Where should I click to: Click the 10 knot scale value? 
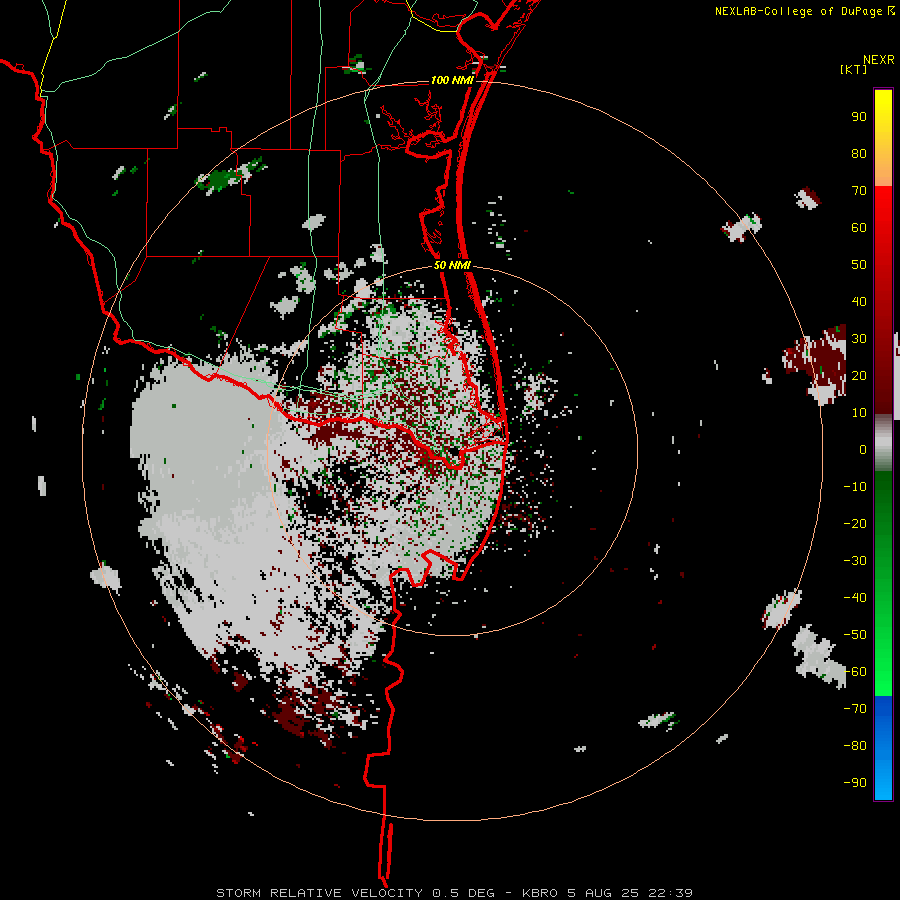(x=859, y=413)
